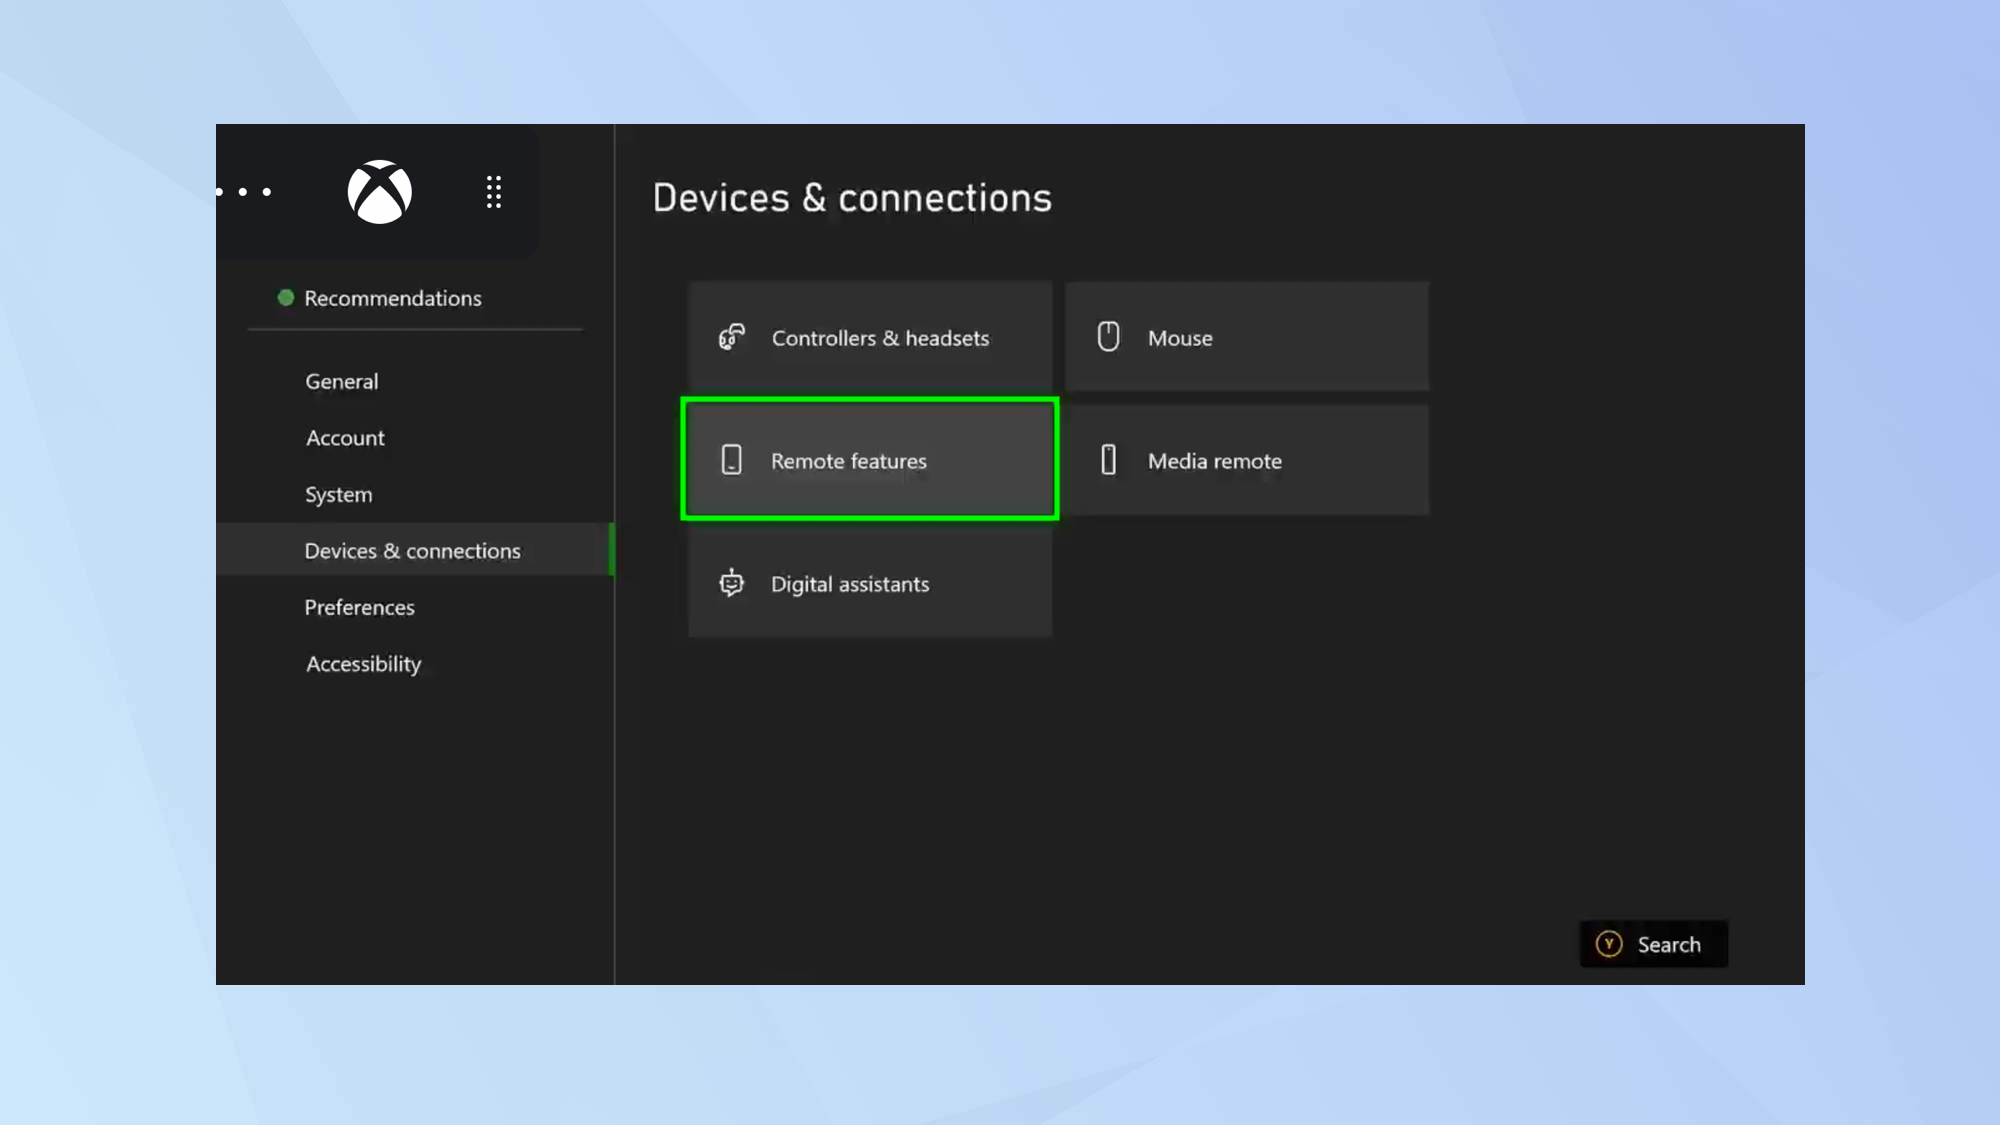Select Recommendations from sidebar
Screen dimensions: 2000x1125
391,297
